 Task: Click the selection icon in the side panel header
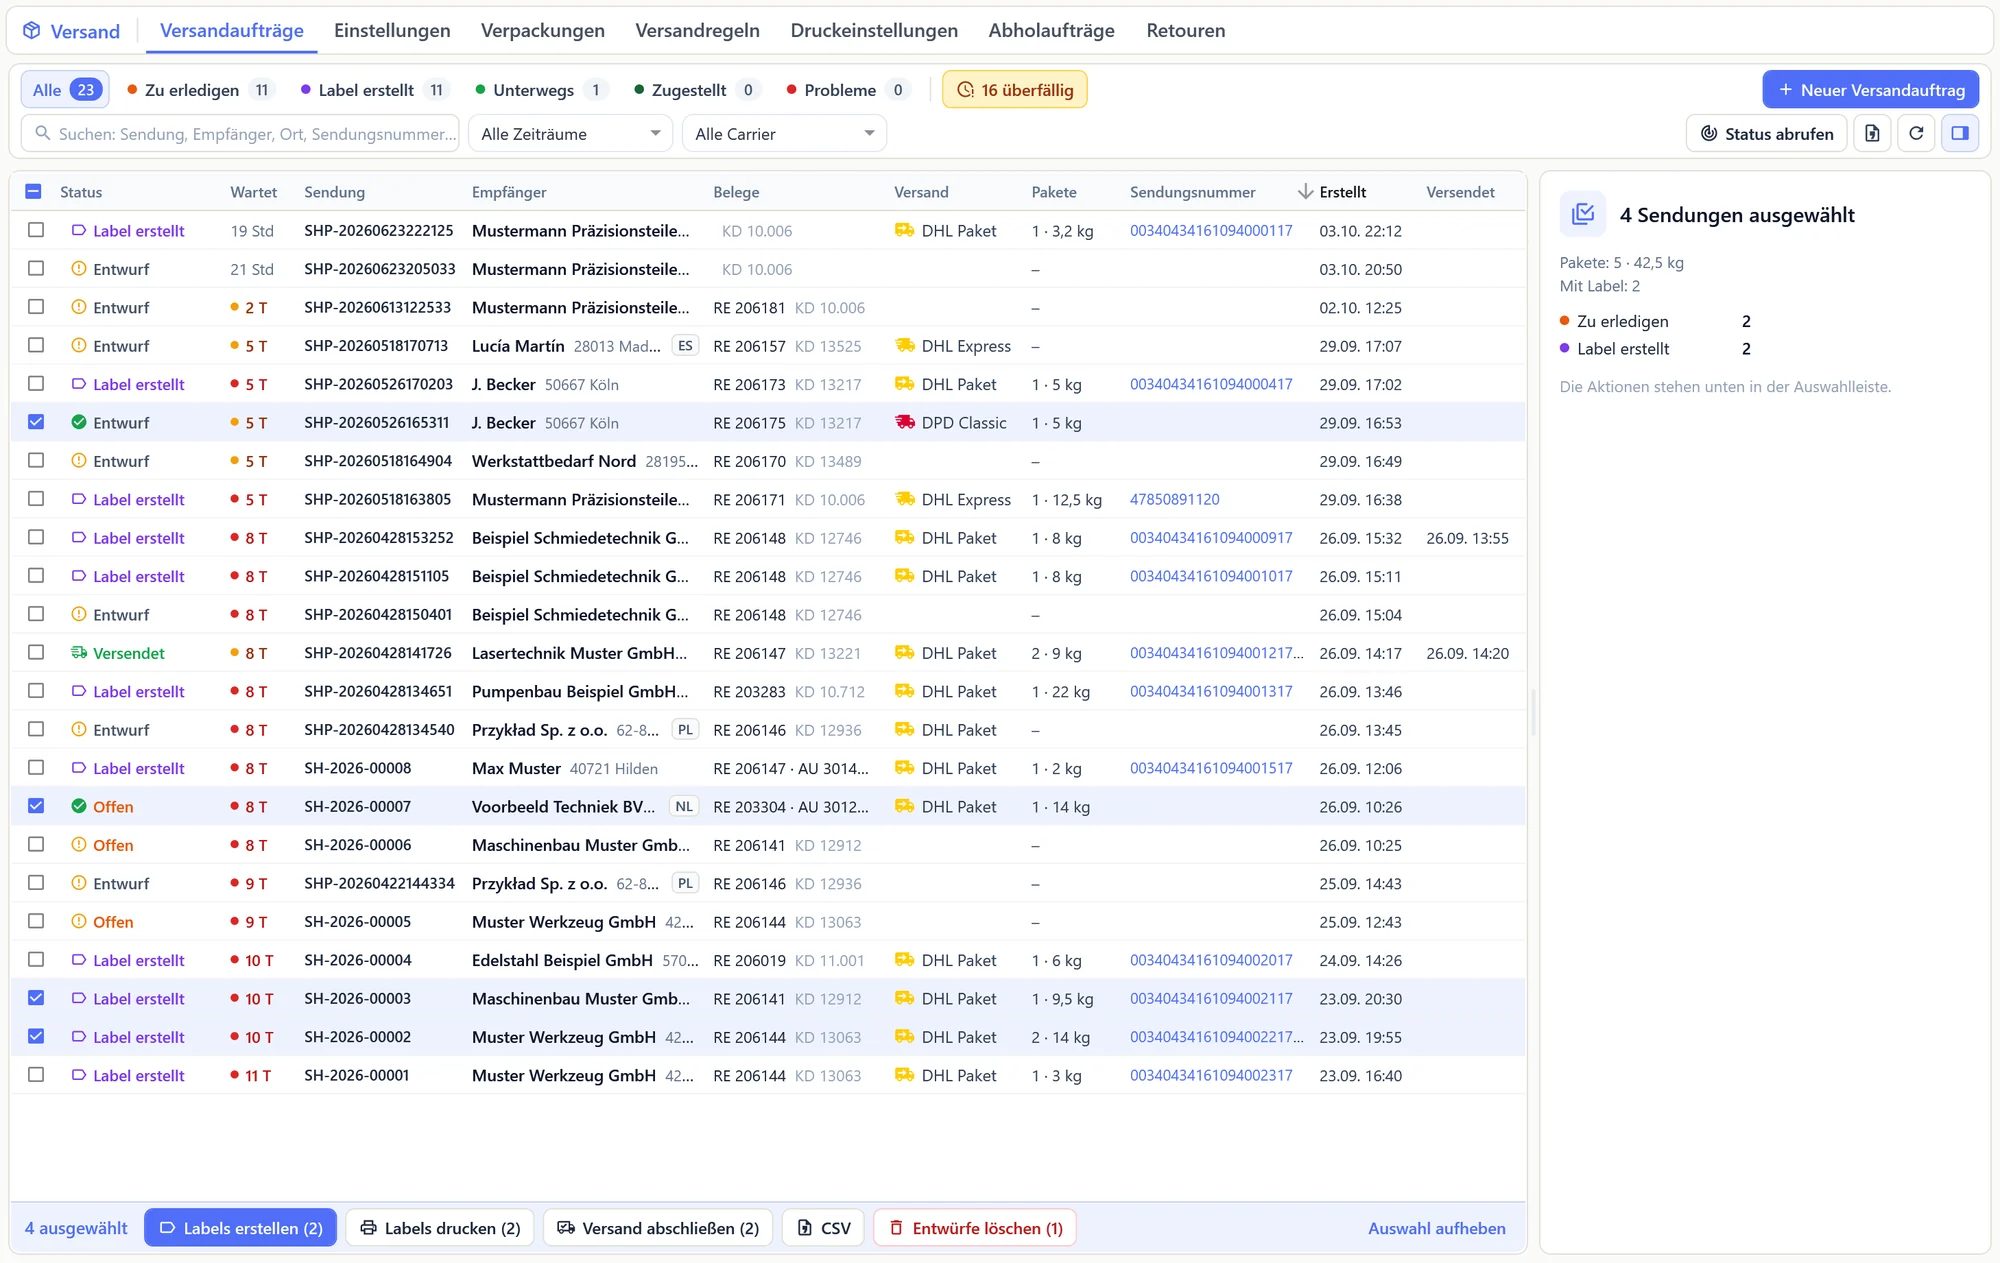click(x=1583, y=214)
